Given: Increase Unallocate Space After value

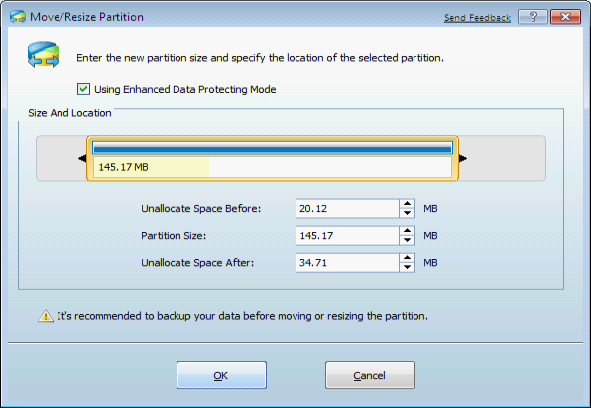Looking at the screenshot, I should [407, 258].
